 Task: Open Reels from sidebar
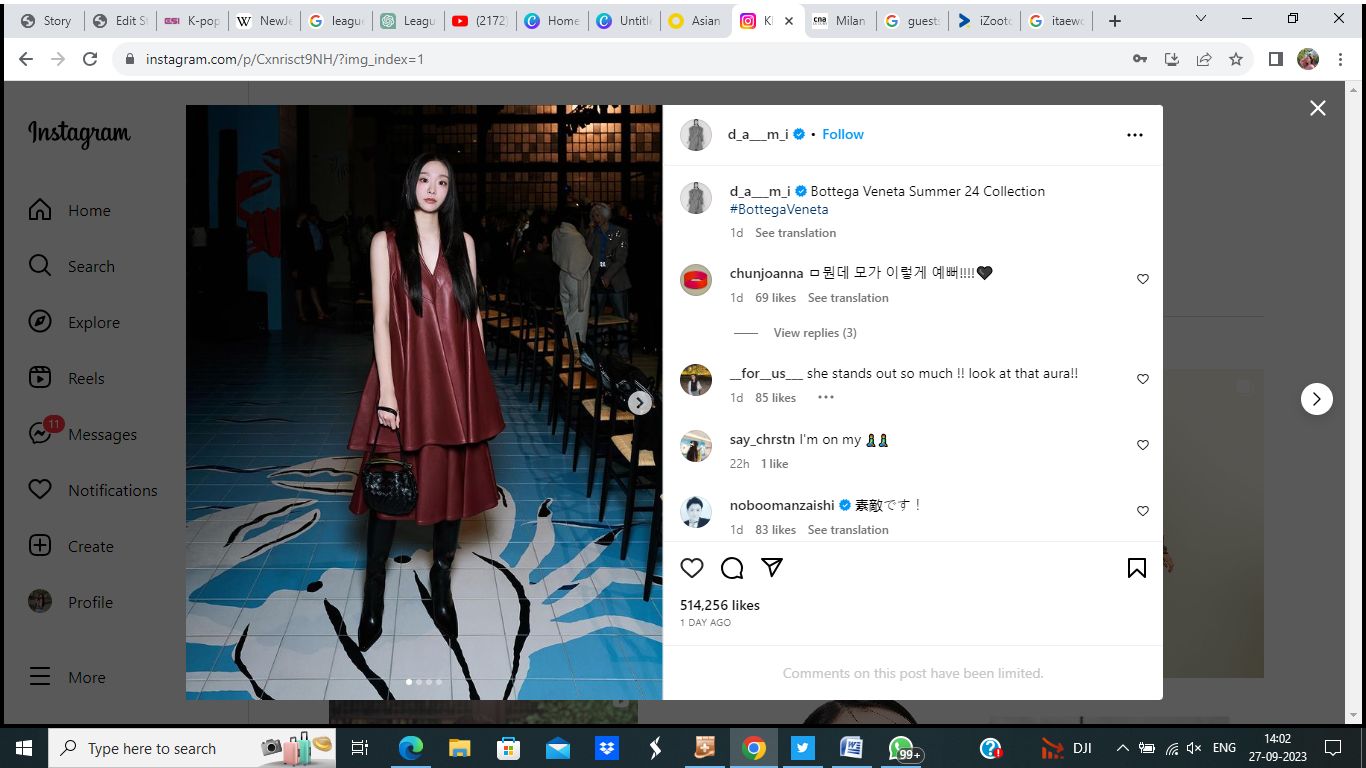point(67,378)
